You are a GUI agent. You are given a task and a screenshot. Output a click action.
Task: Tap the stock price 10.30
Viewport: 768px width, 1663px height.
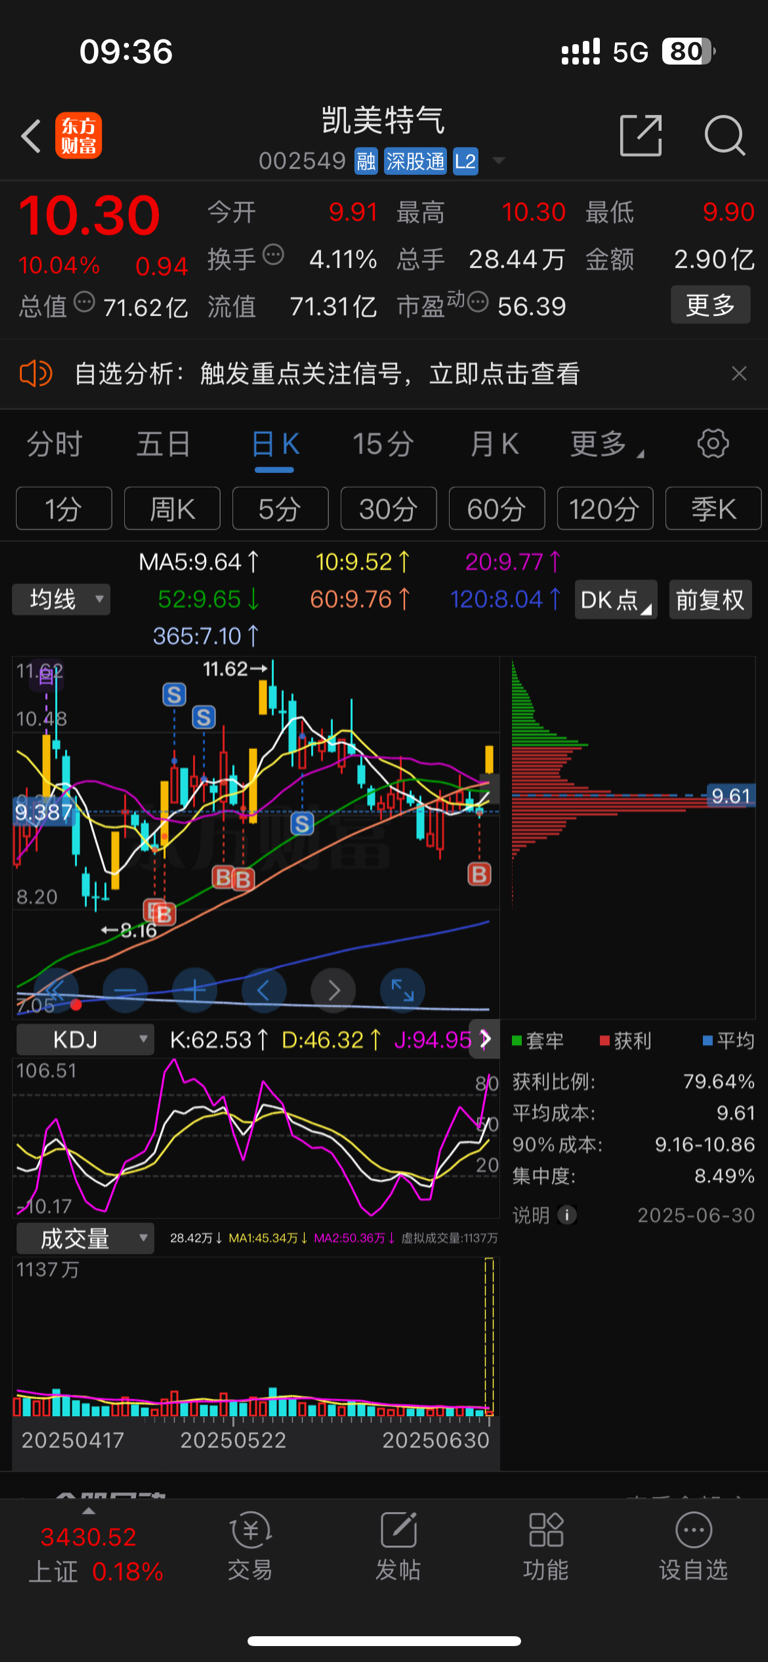[x=89, y=215]
